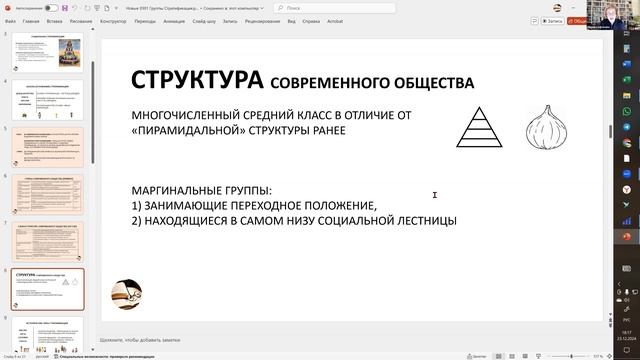Viewport: 640px width, 360px height.
Task: Select the highlighted СТРУКТУРА slide thumbnail
Action: pyautogui.click(x=47, y=289)
